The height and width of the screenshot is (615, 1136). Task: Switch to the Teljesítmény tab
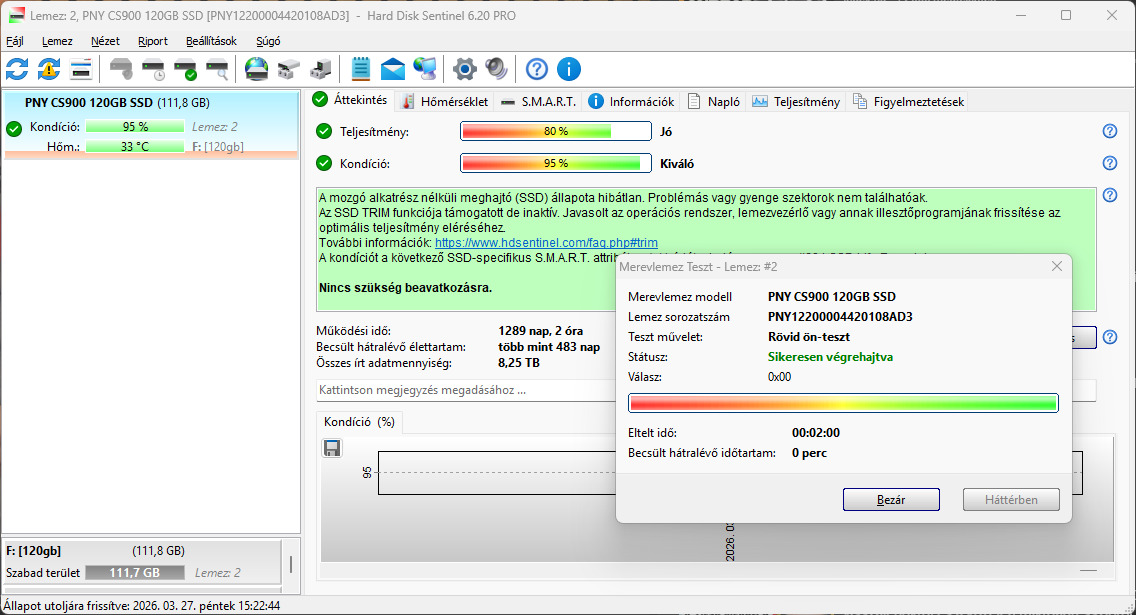(795, 101)
